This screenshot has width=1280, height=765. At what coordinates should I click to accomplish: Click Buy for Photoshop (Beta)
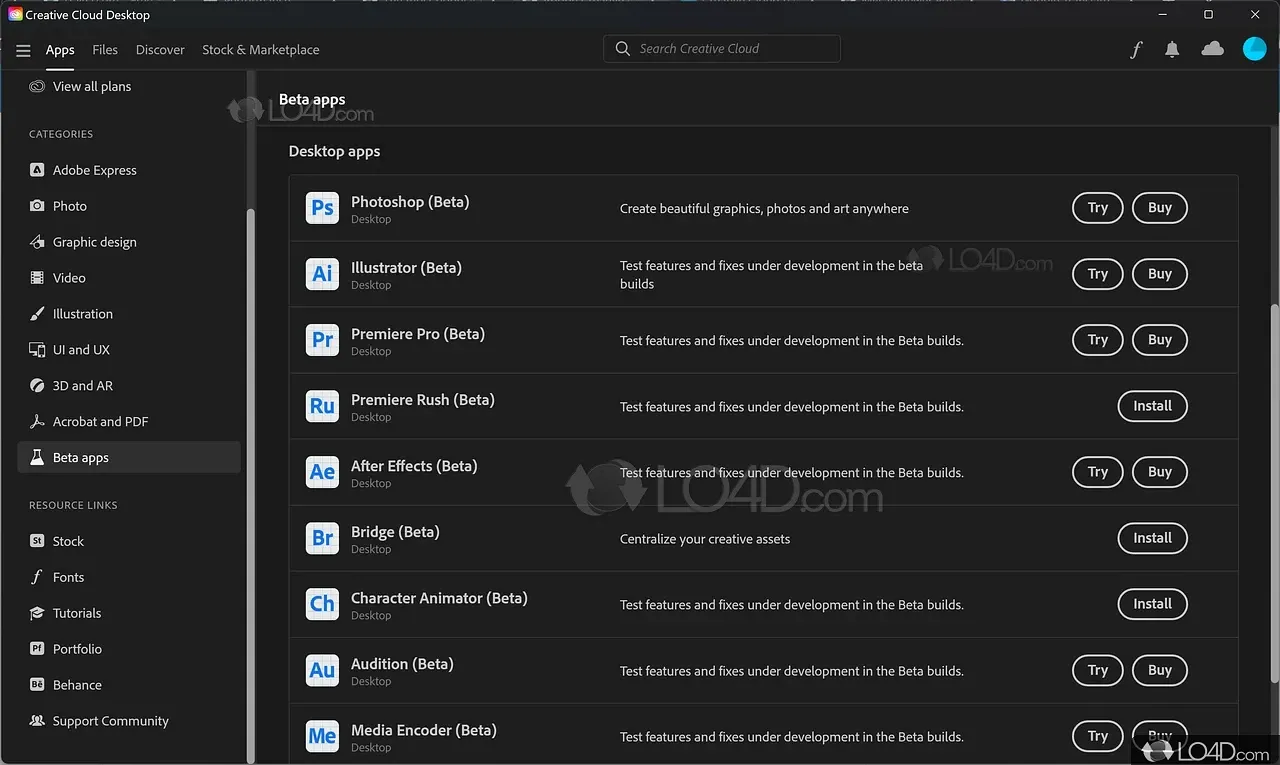1160,208
